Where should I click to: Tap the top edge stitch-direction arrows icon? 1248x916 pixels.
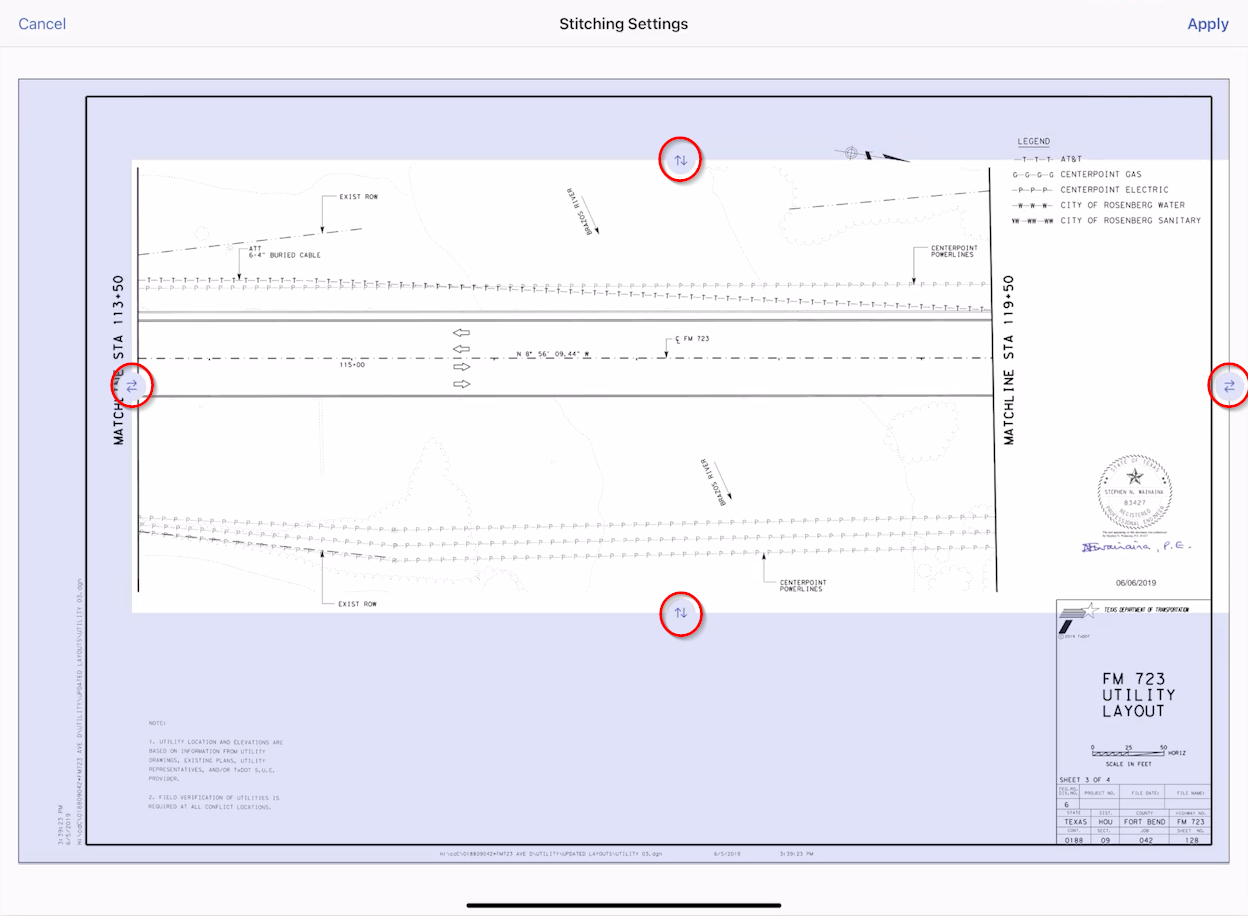pos(680,159)
